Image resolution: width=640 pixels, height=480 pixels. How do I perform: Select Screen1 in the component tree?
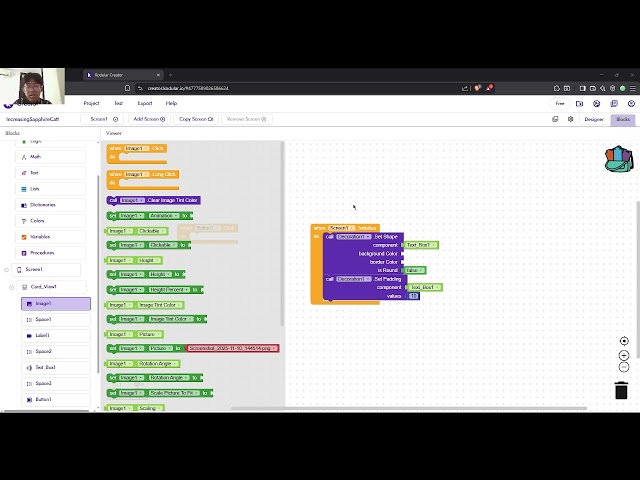tap(46, 269)
